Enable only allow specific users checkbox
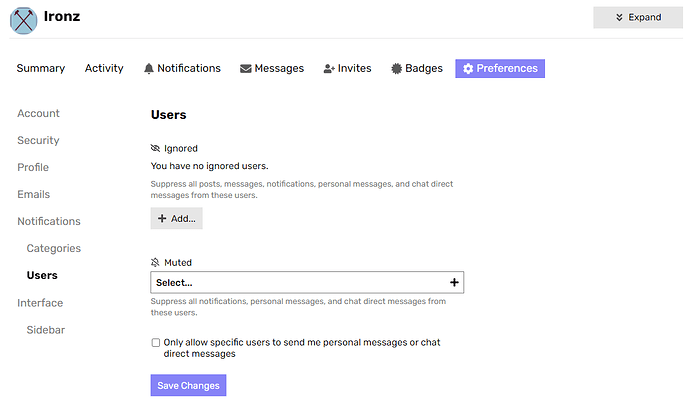 [x=156, y=342]
